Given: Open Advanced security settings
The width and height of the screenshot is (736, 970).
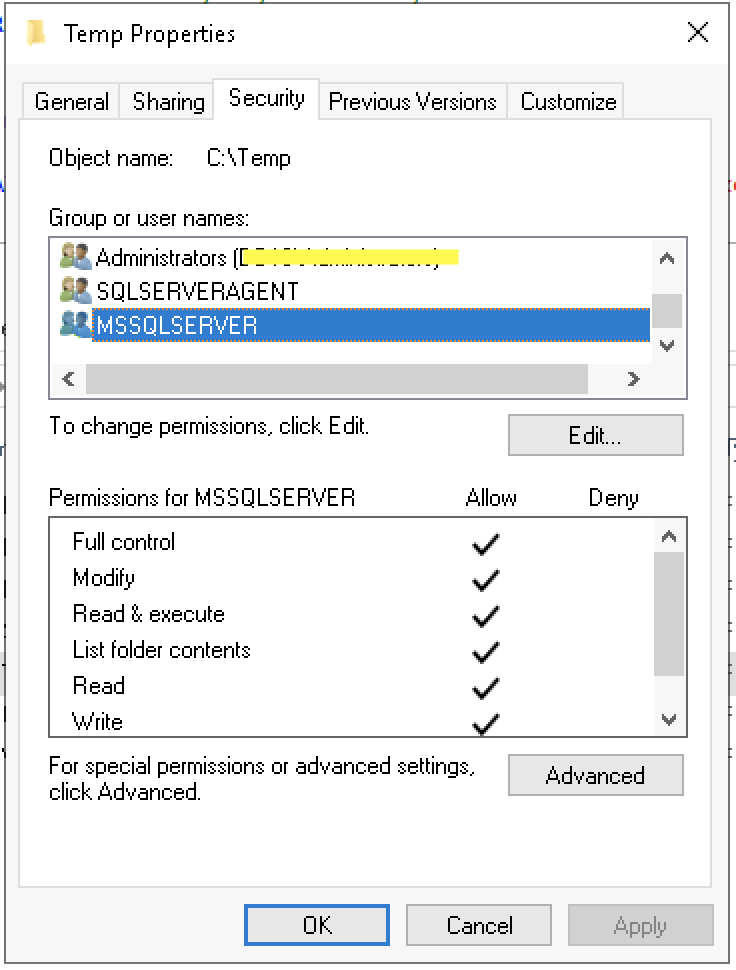Looking at the screenshot, I should [595, 775].
